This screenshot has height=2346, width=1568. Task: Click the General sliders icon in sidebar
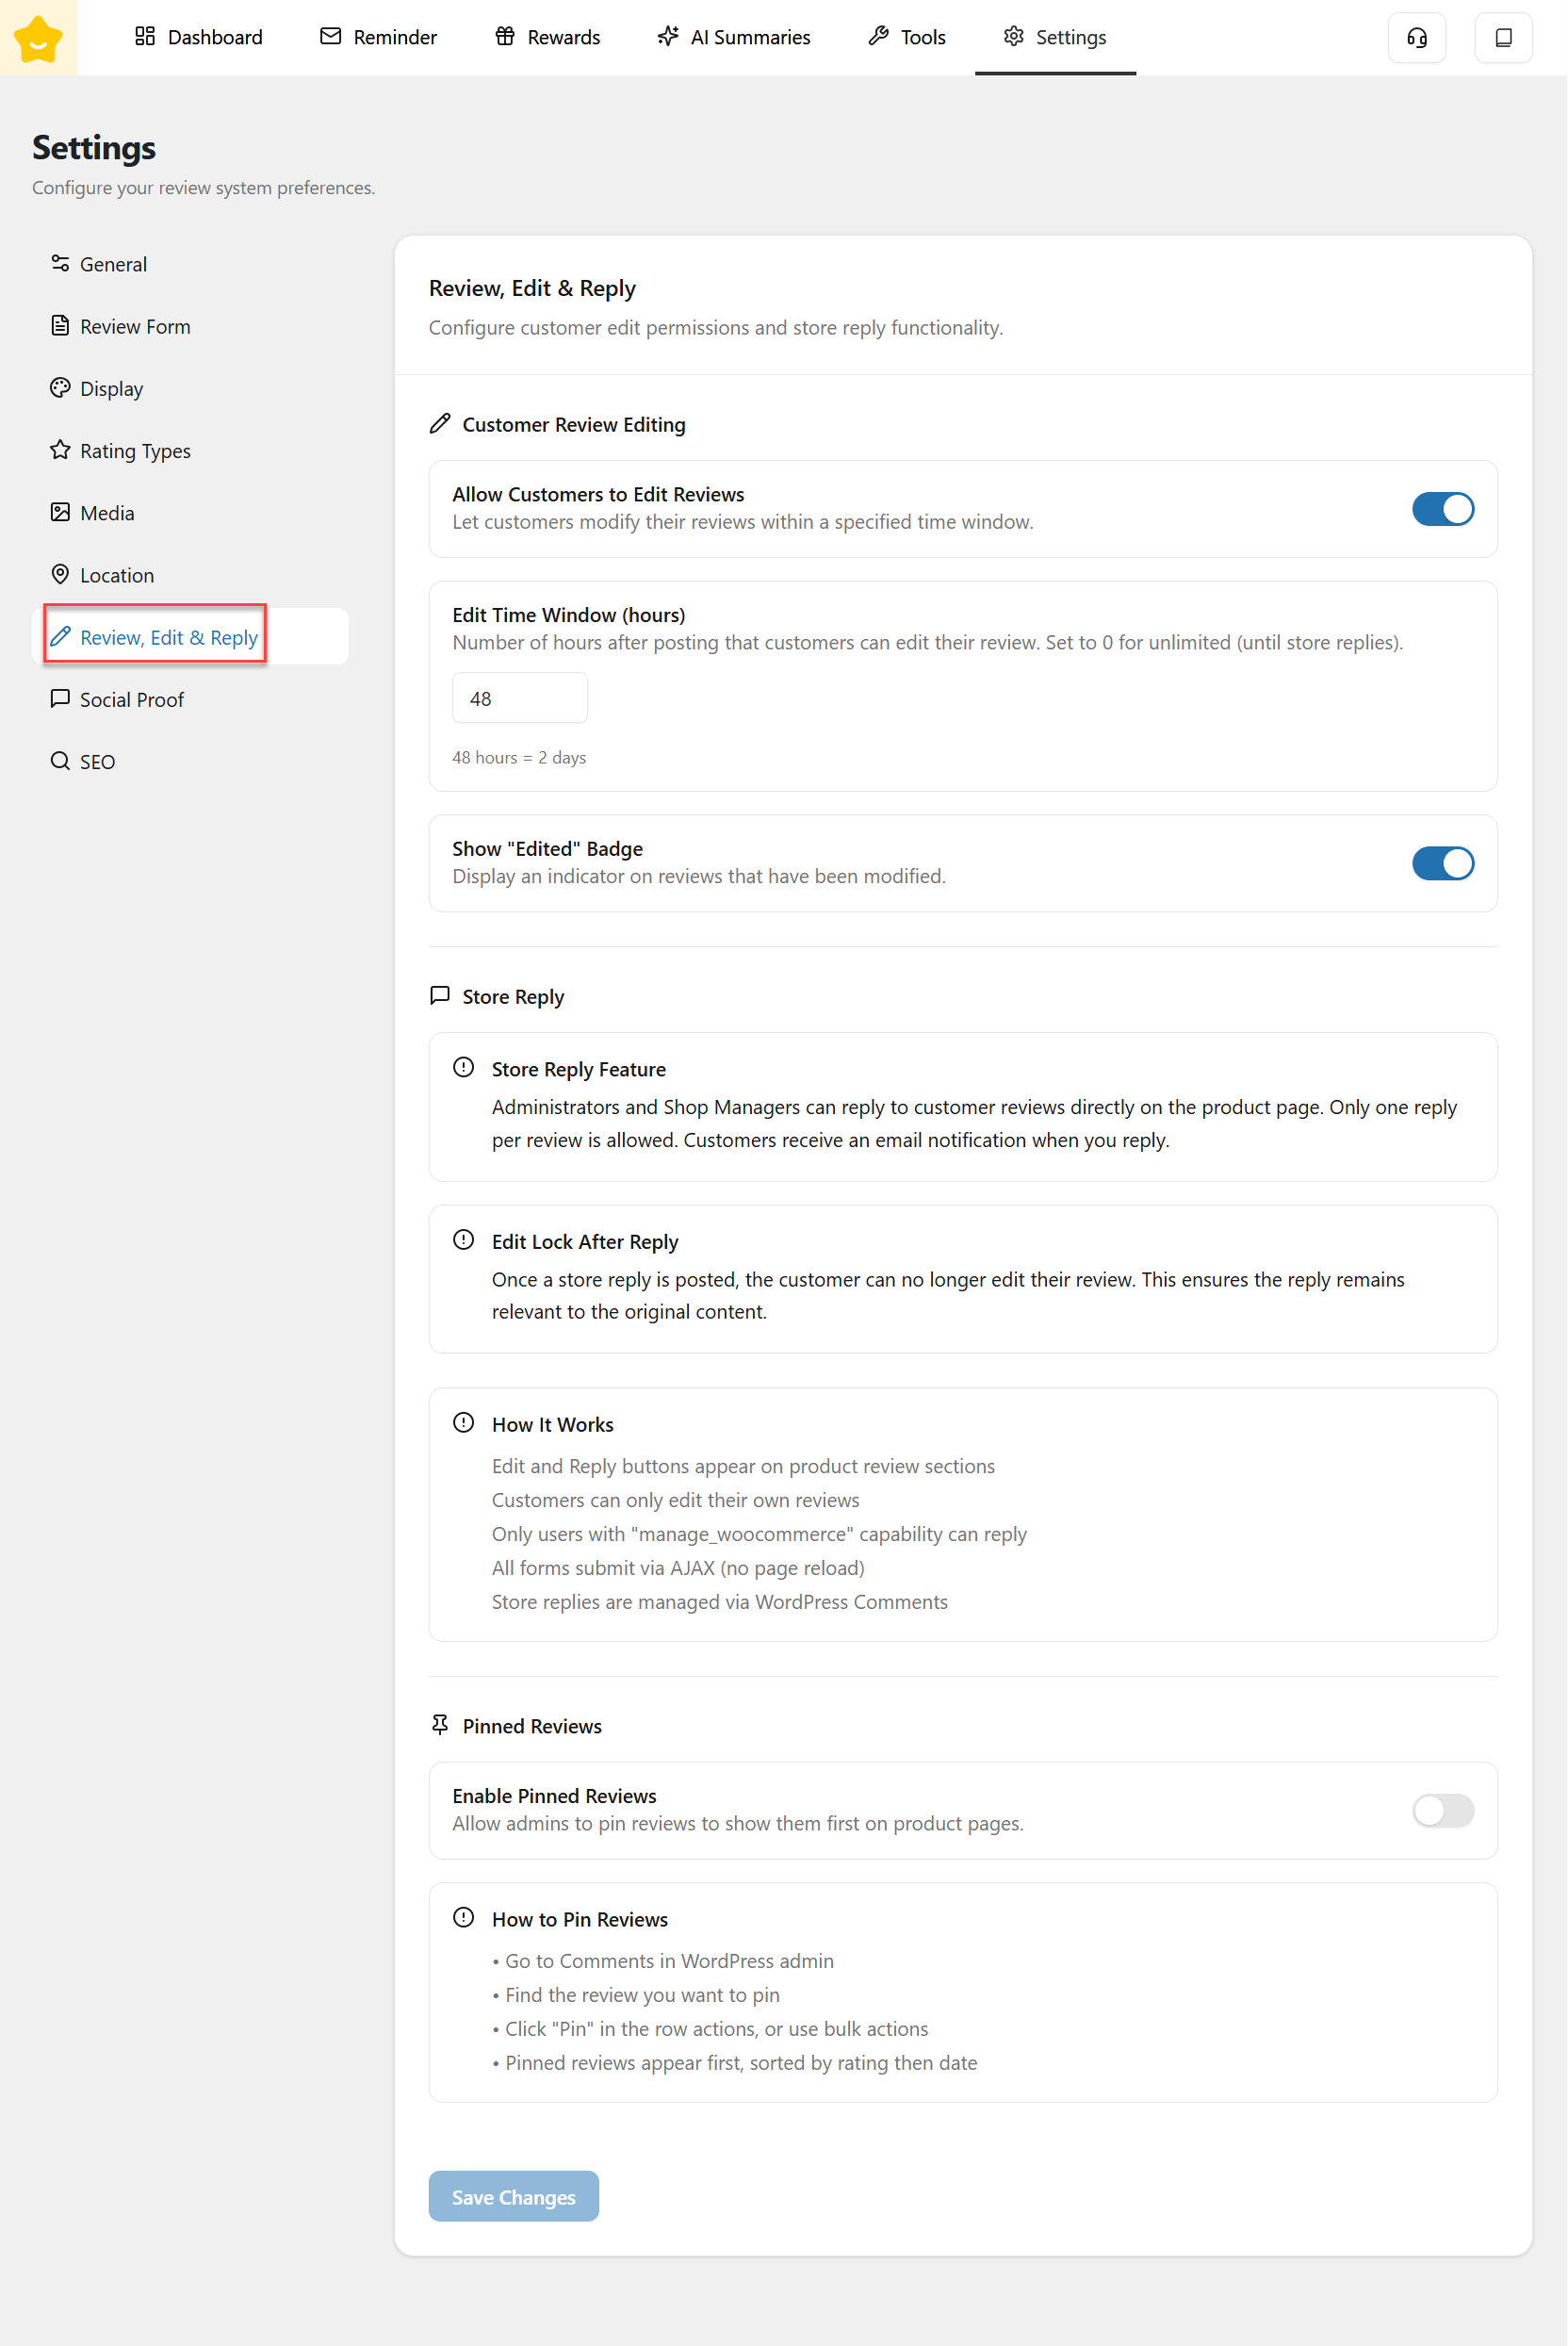60,263
